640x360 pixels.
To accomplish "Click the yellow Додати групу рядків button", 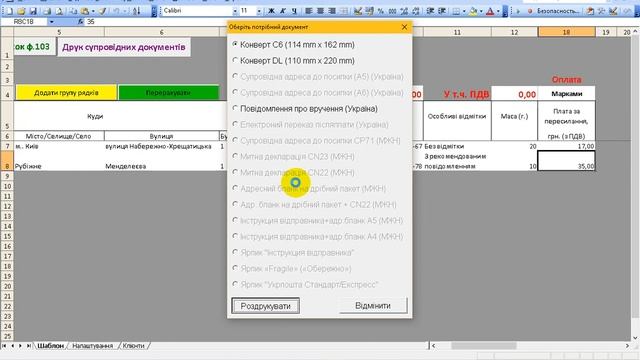I will click(x=66, y=93).
